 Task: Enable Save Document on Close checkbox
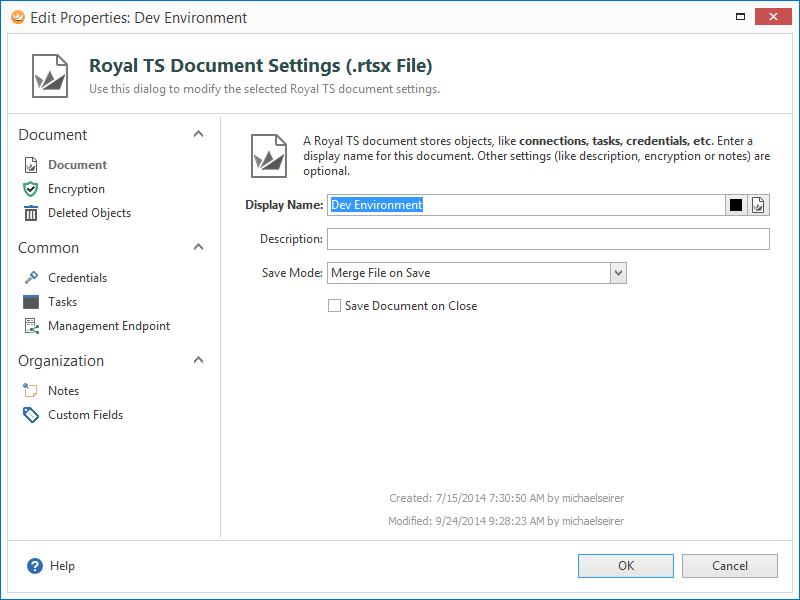coord(334,306)
